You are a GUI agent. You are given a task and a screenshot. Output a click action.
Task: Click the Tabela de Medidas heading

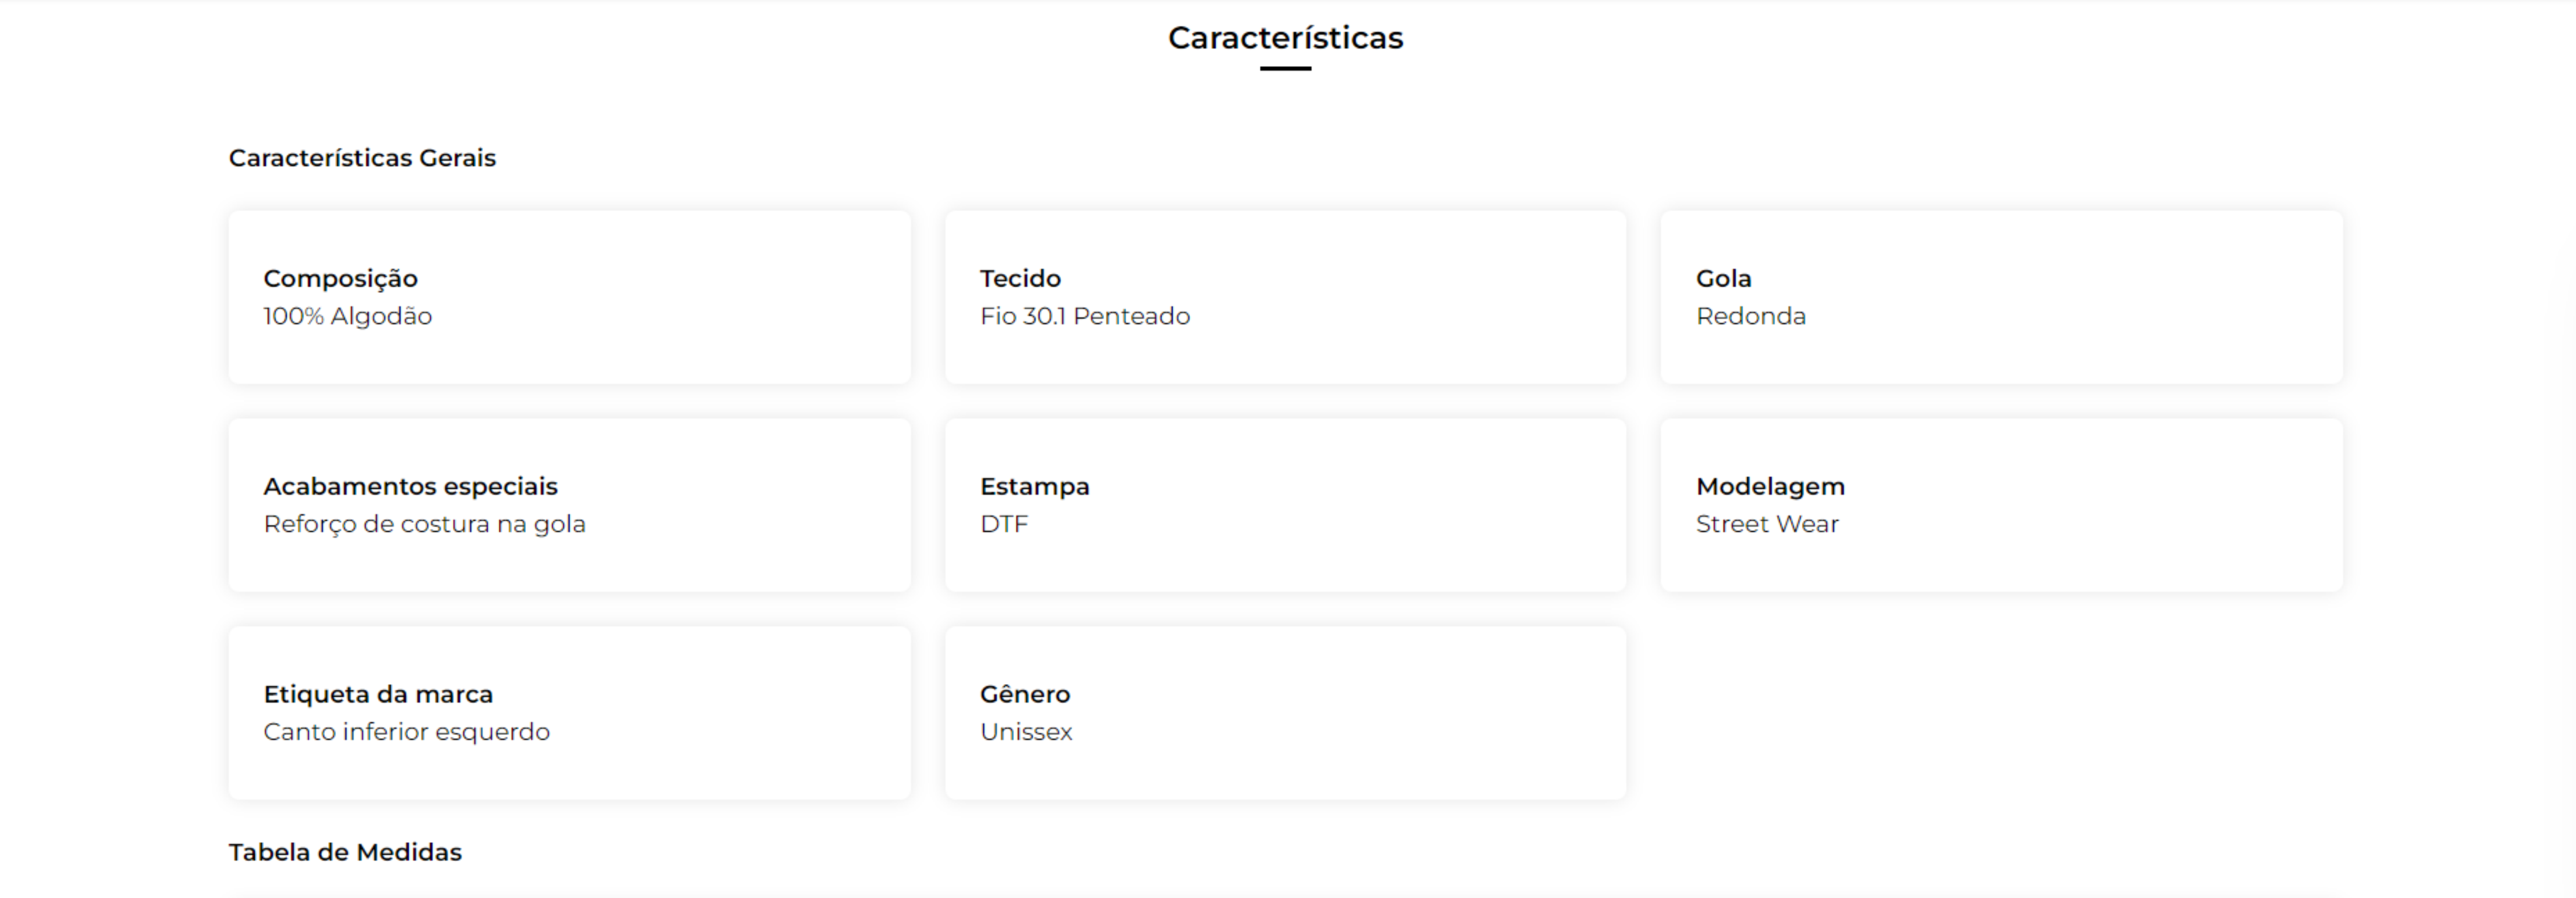tap(345, 852)
